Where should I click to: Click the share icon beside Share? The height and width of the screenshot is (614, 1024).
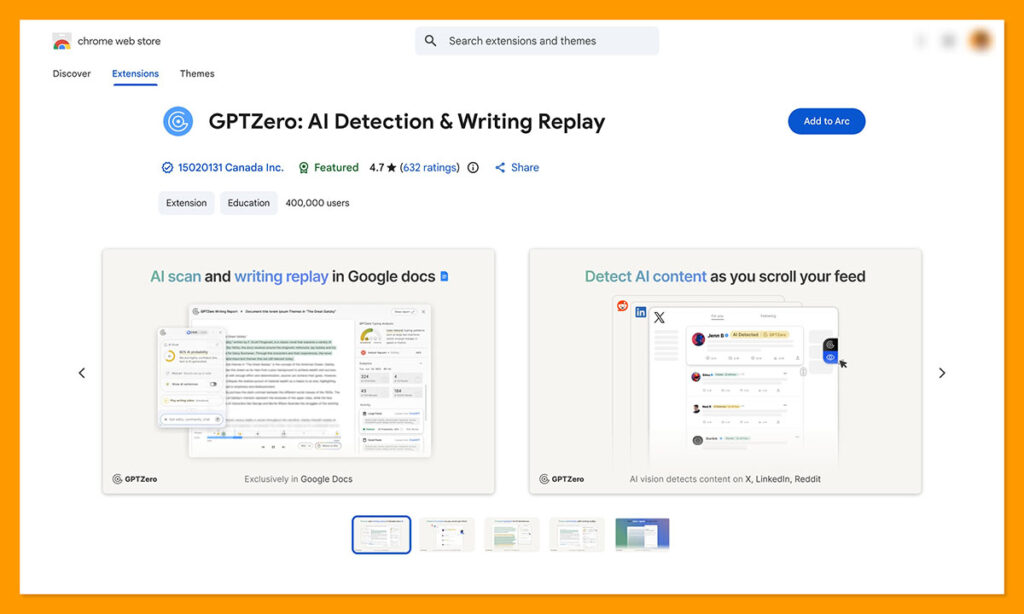(x=500, y=168)
